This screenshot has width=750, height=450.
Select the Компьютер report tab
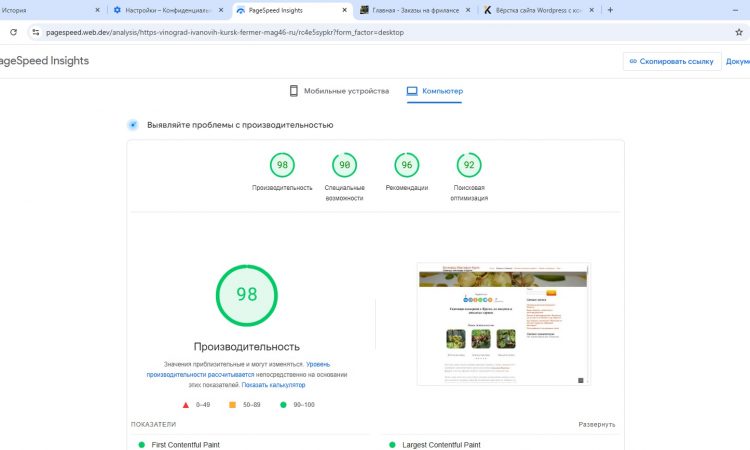coord(434,91)
